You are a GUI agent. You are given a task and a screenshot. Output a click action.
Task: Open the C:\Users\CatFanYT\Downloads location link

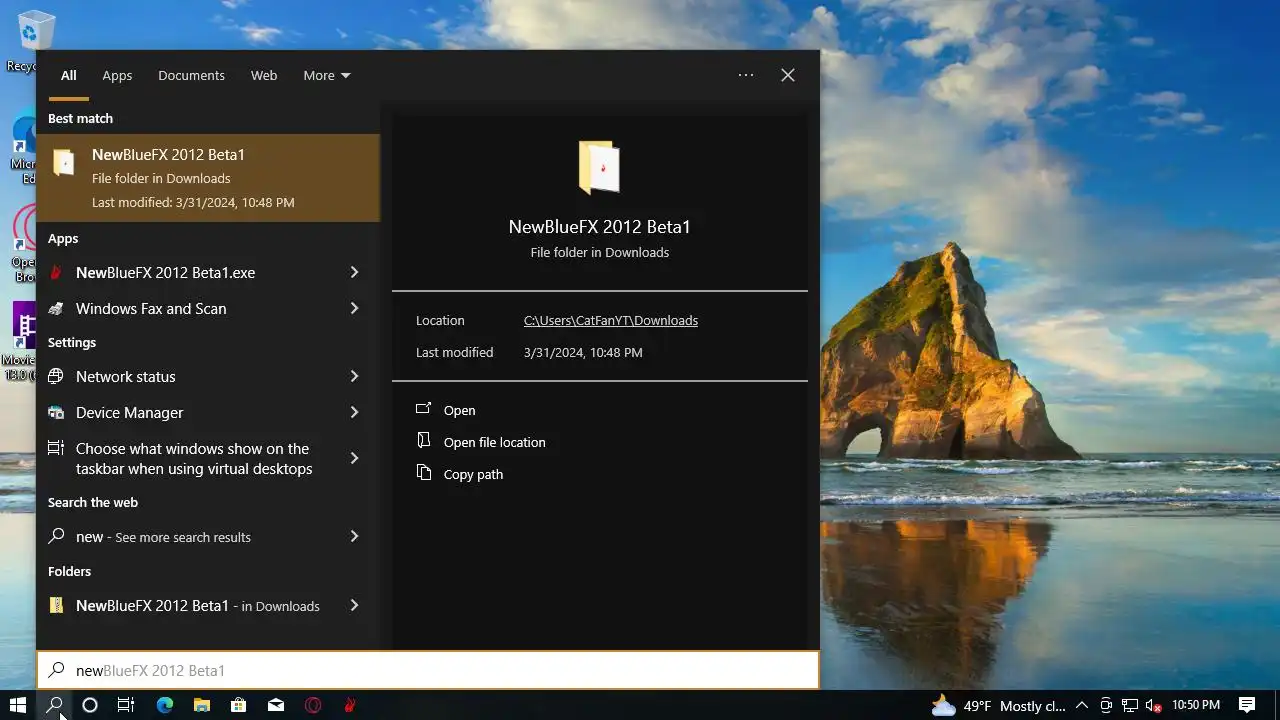(611, 321)
